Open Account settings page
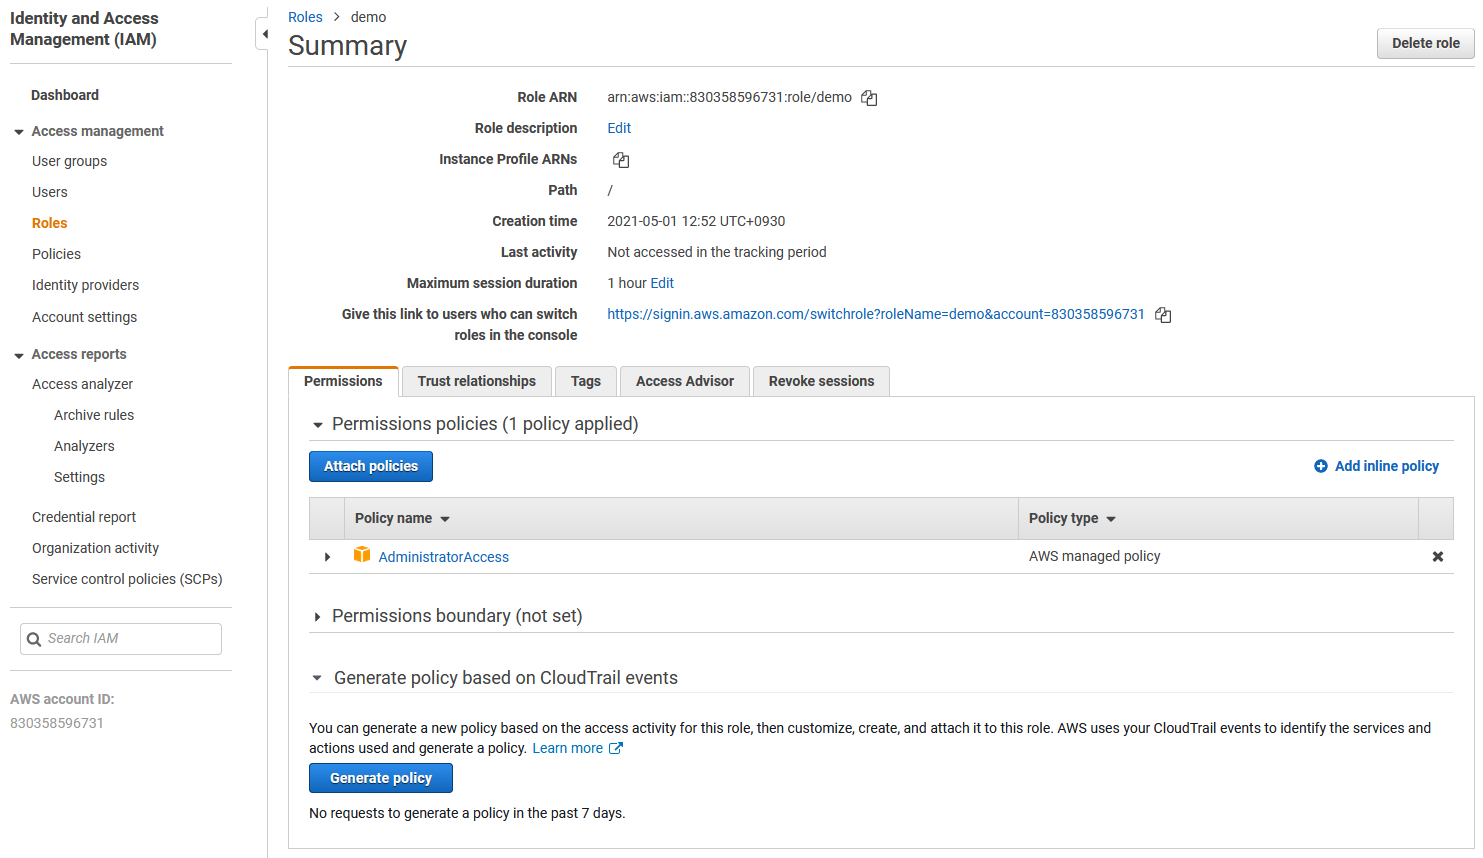The width and height of the screenshot is (1483, 858). 84,317
